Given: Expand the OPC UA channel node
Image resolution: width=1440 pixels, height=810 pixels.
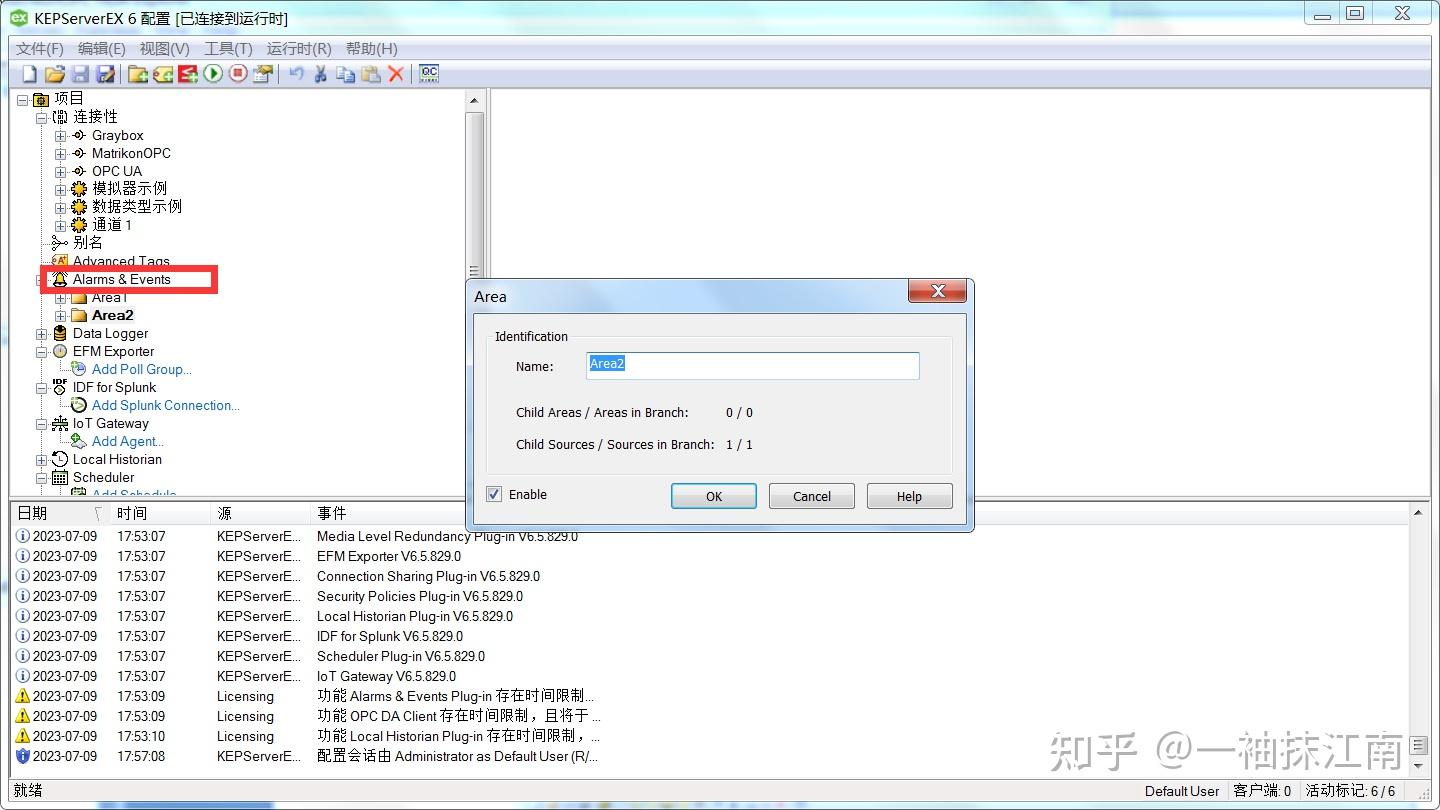Looking at the screenshot, I should tap(61, 172).
